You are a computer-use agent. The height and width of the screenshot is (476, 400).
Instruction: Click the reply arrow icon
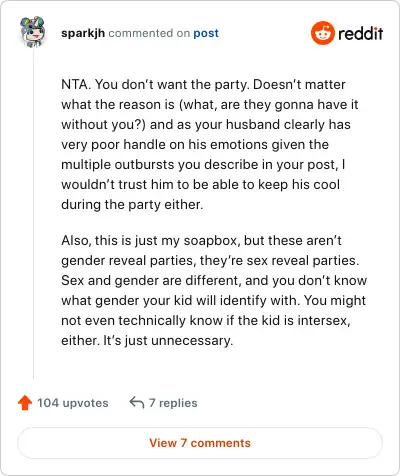(137, 402)
